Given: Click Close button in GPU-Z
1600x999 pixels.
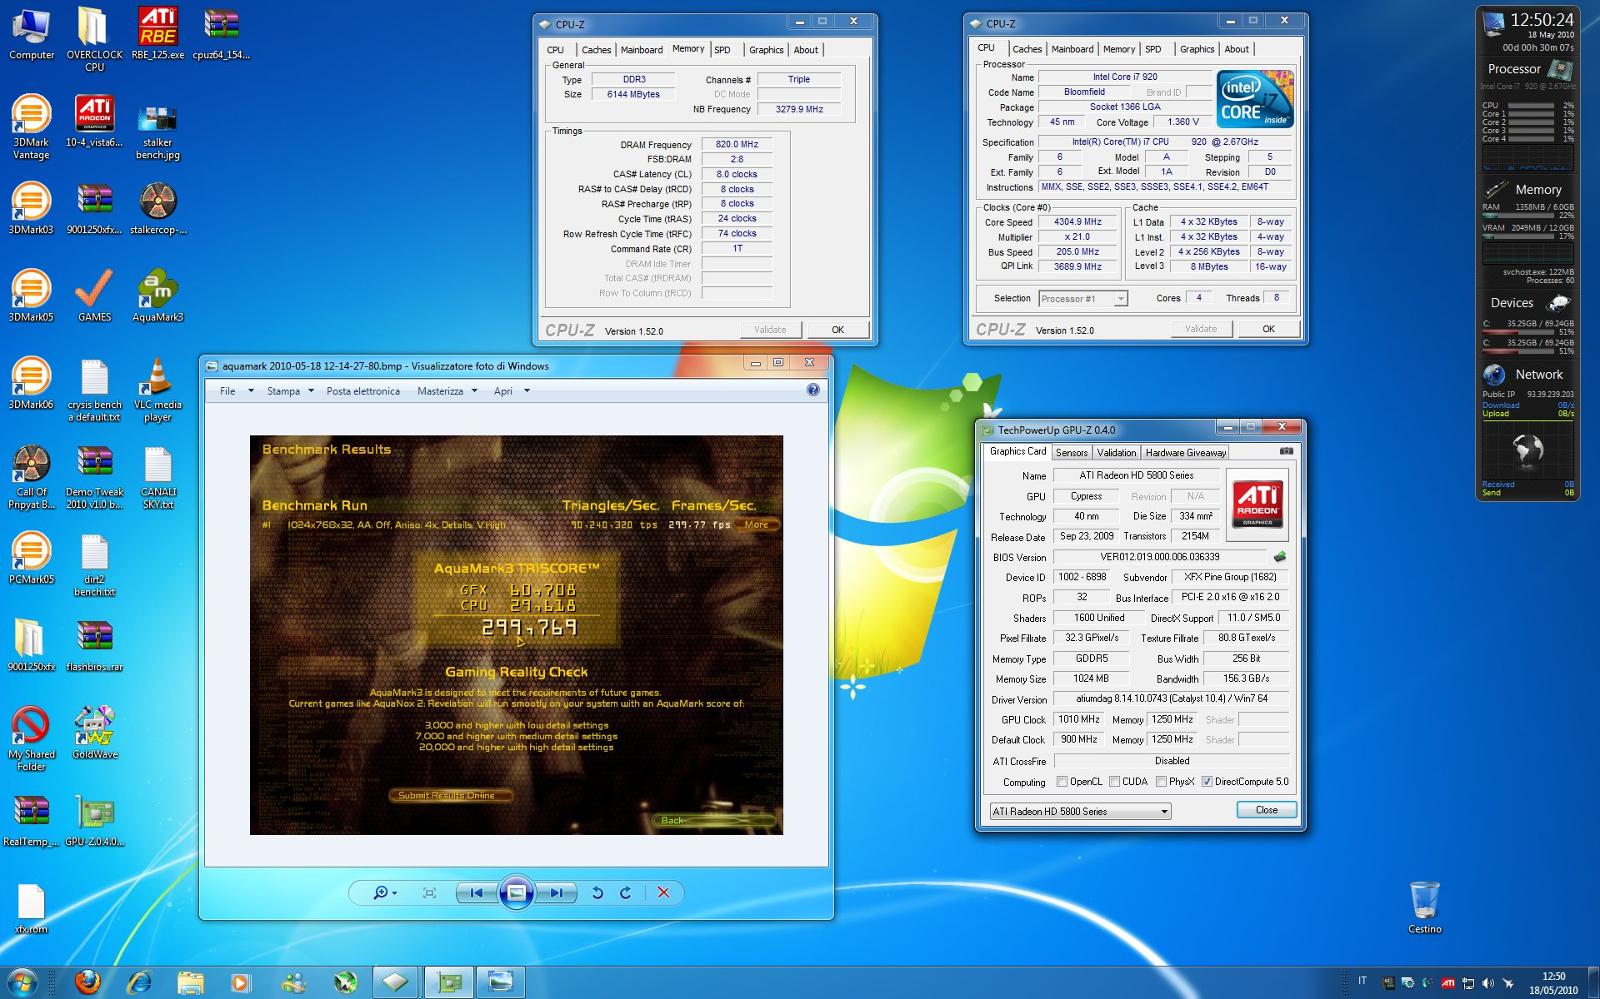Looking at the screenshot, I should (x=1266, y=810).
